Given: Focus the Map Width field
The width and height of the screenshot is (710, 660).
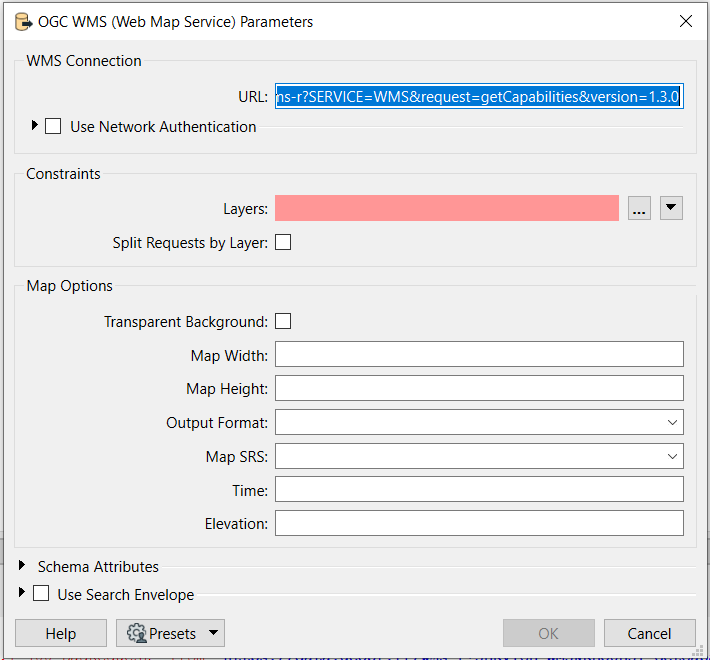Looking at the screenshot, I should (x=479, y=355).
